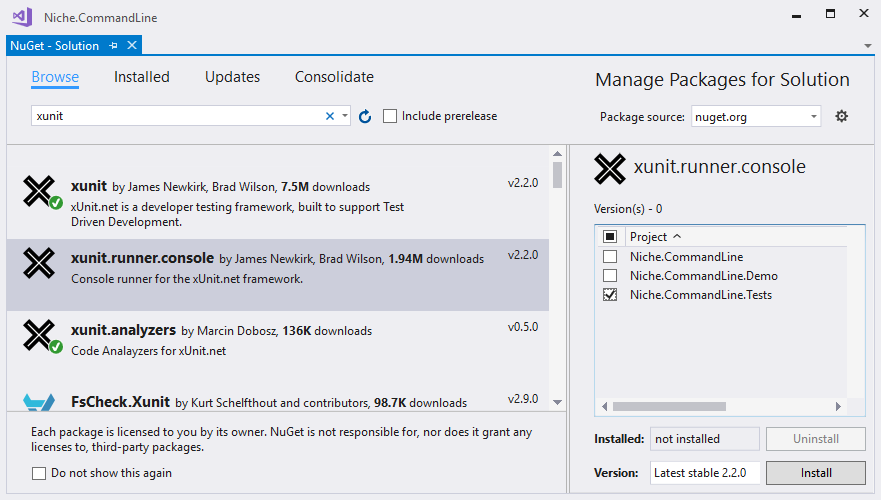Screen dimensions: 881x500
Task: Click the xunit.runner.console detail pane logo
Action: pyautogui.click(x=610, y=169)
